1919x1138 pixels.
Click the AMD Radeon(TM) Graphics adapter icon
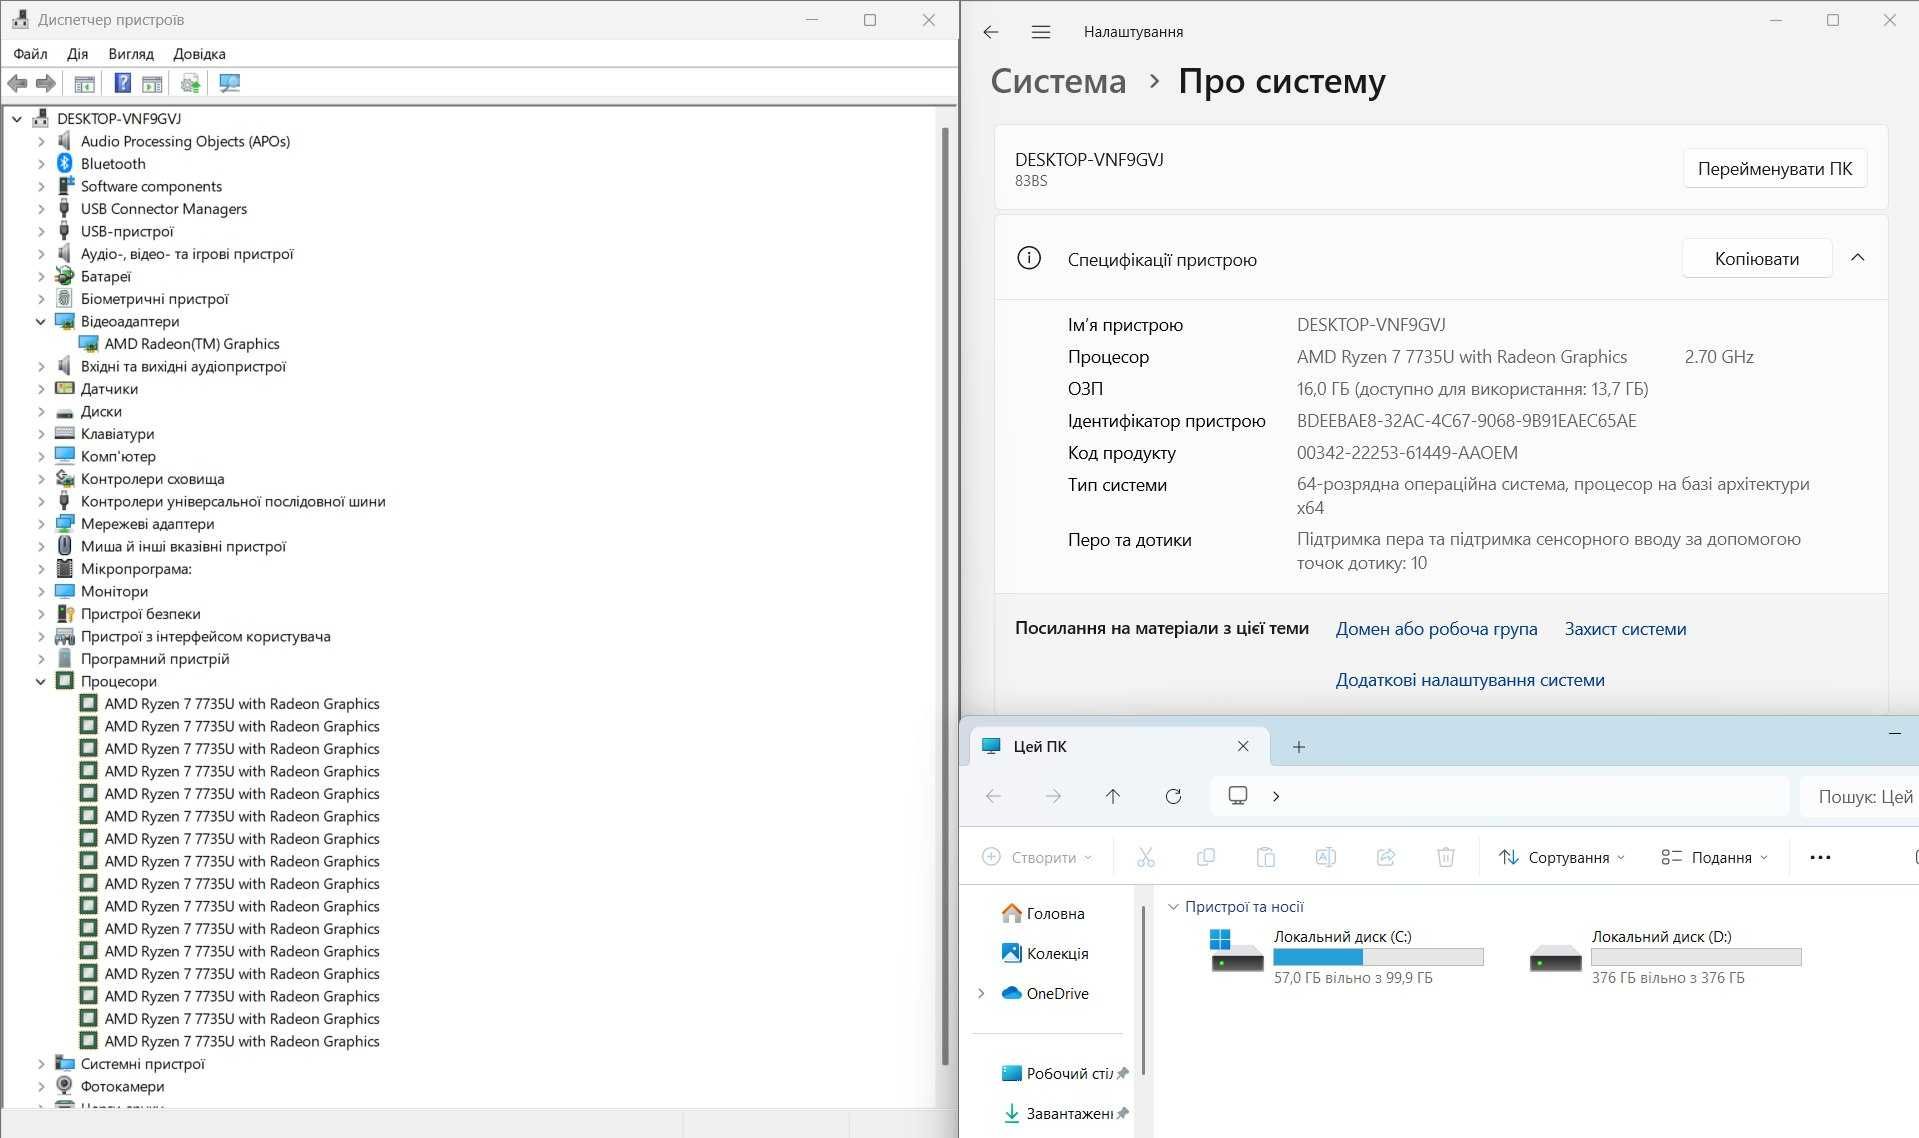(89, 343)
